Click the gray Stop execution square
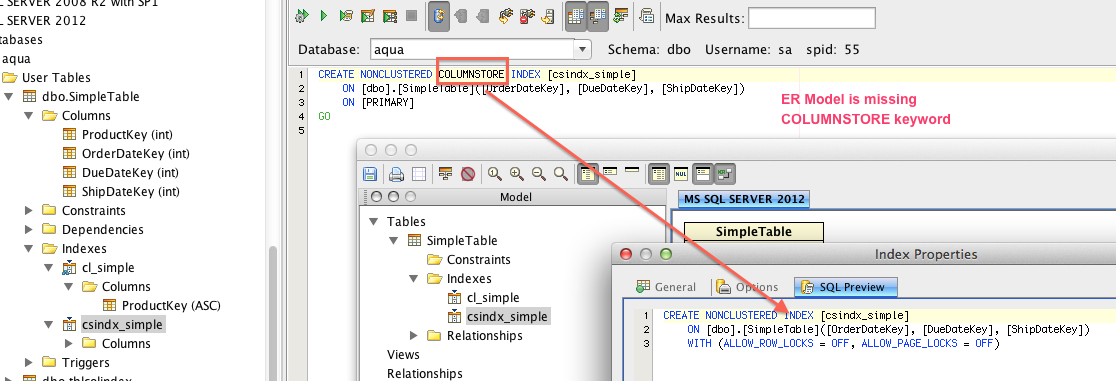The width and height of the screenshot is (1116, 381). coord(411,16)
